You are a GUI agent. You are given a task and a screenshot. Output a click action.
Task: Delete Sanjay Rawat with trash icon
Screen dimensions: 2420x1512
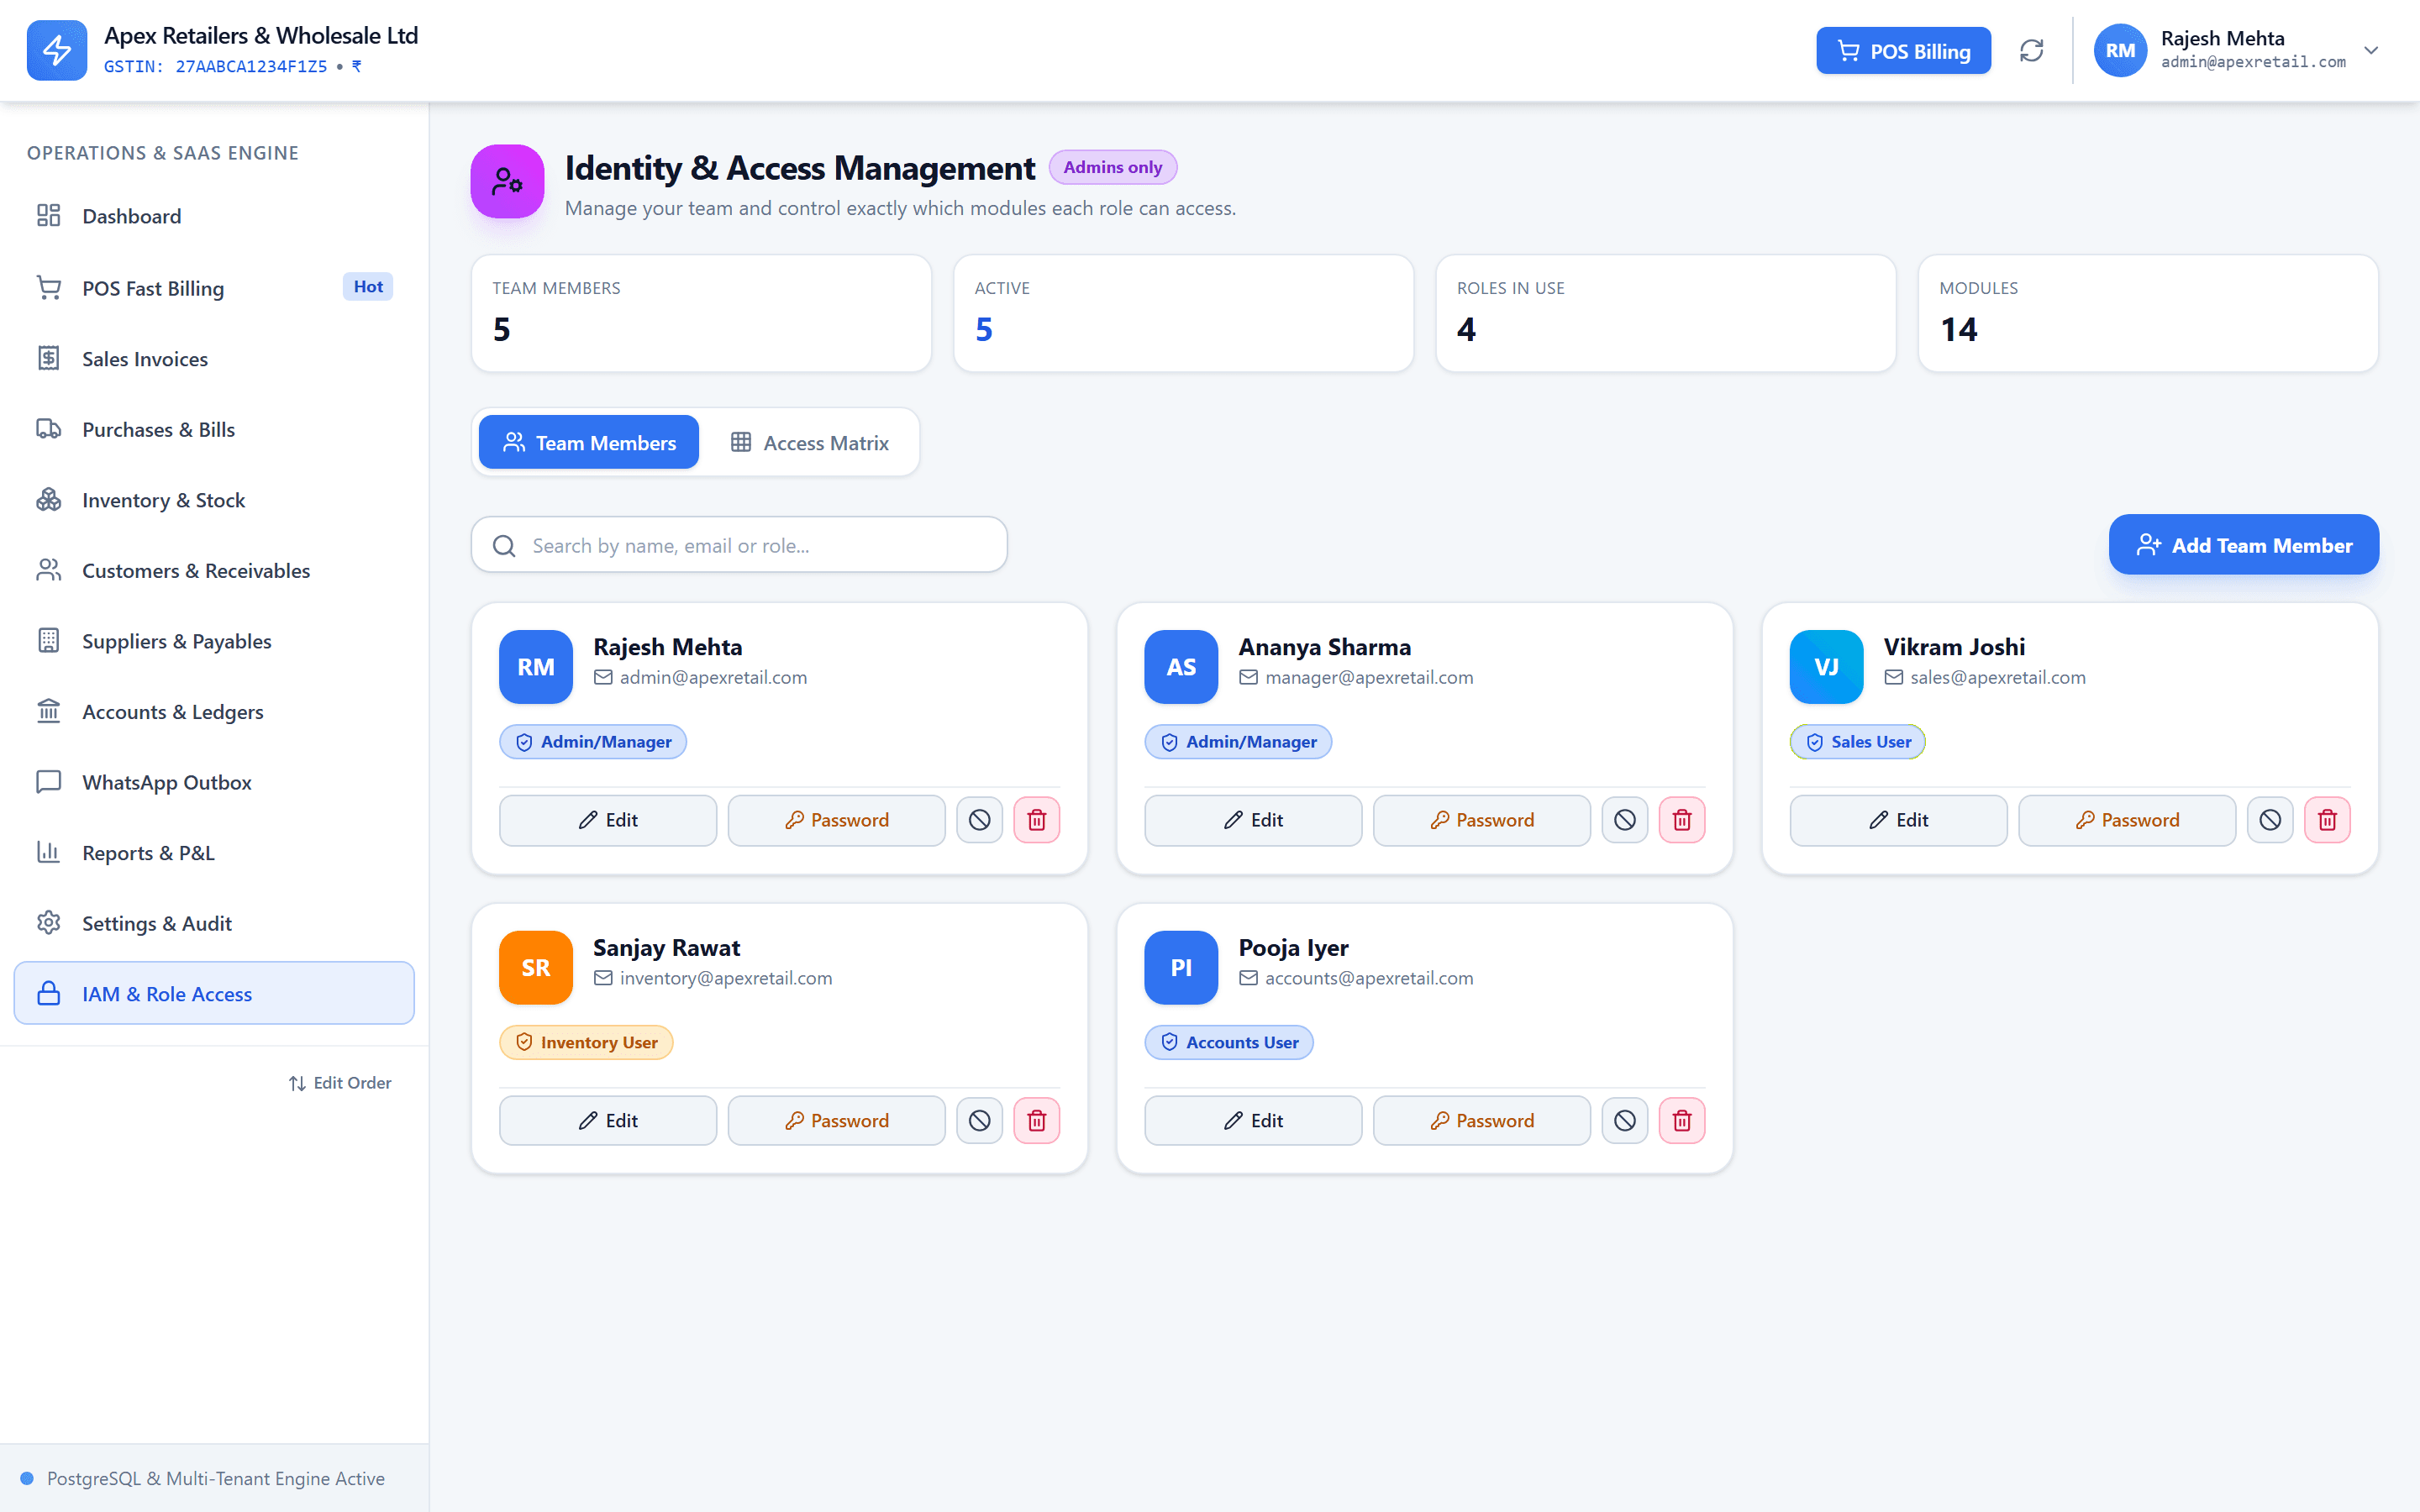click(x=1037, y=1120)
